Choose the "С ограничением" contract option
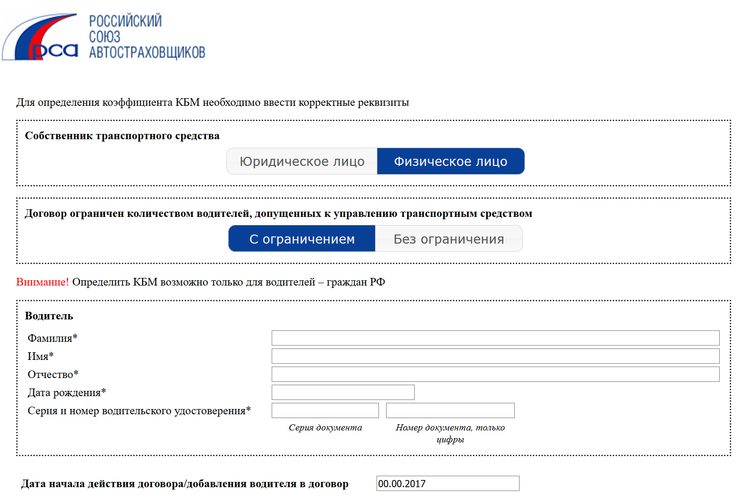The width and height of the screenshot is (745, 501). 302,239
